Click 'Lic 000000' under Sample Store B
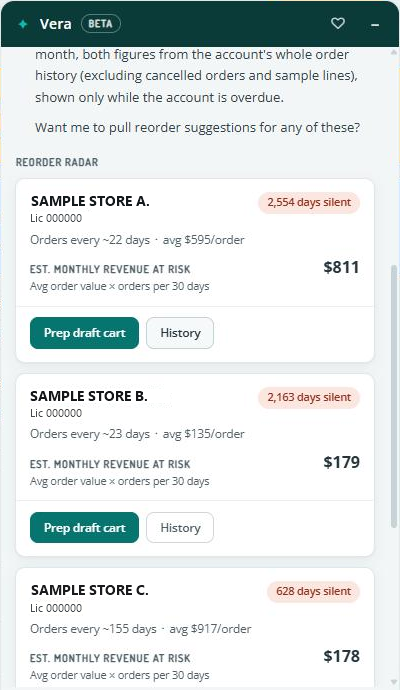This screenshot has width=400, height=690. pyautogui.click(x=56, y=413)
